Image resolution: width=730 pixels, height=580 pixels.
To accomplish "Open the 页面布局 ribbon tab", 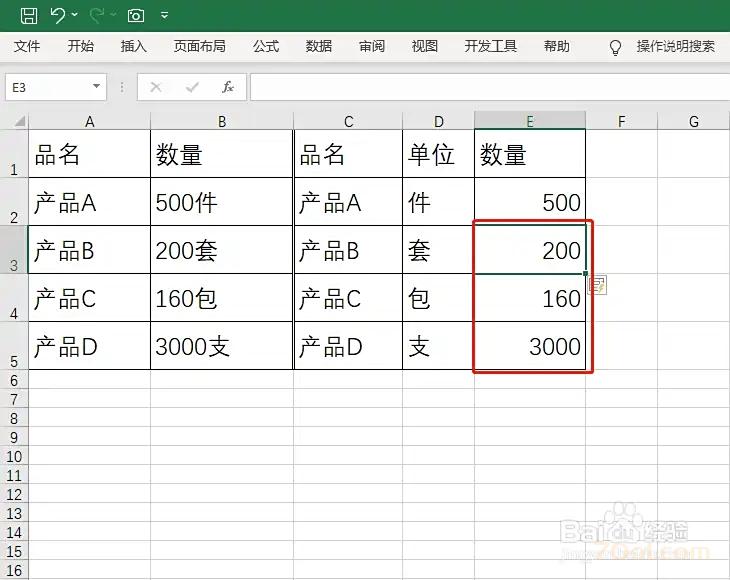I will [200, 46].
